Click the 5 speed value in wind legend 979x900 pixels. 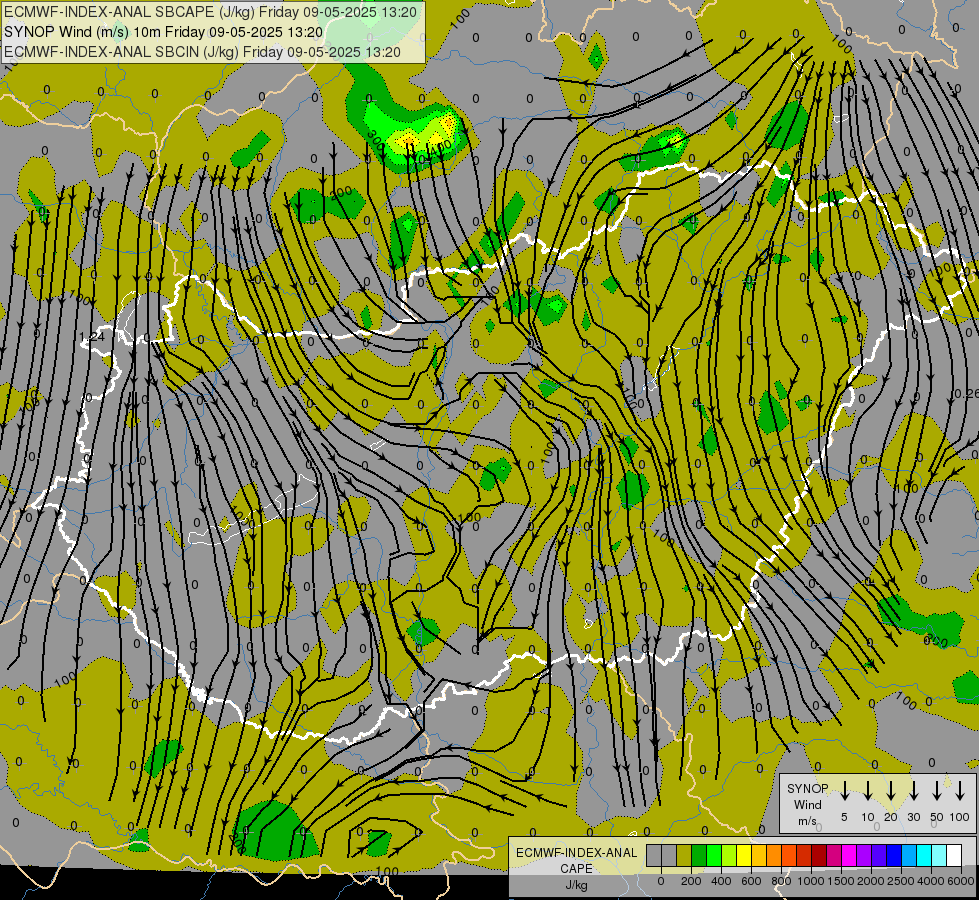844,817
